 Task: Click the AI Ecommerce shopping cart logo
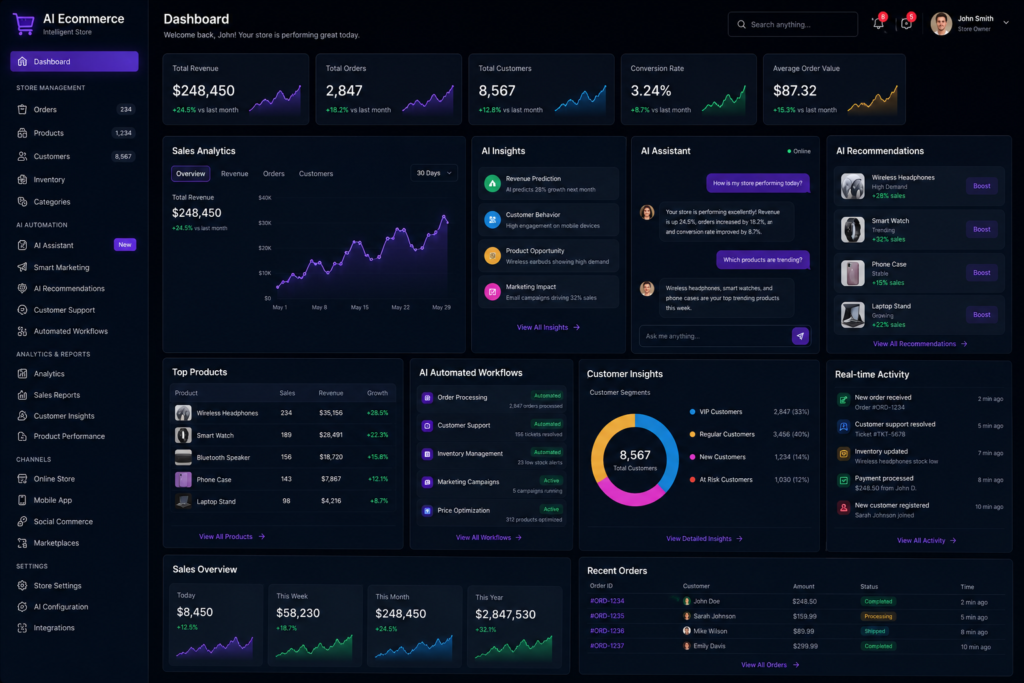point(24,24)
